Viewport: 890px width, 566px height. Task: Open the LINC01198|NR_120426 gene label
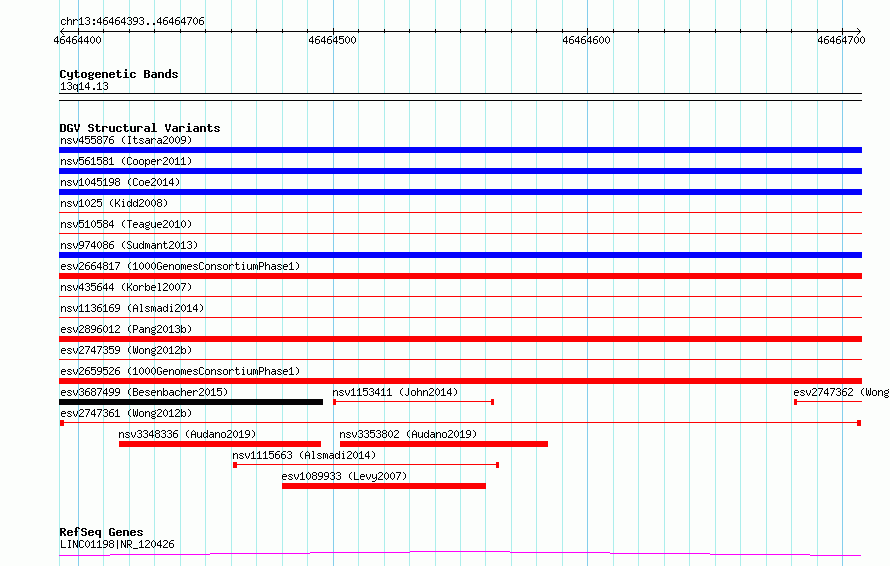117,544
